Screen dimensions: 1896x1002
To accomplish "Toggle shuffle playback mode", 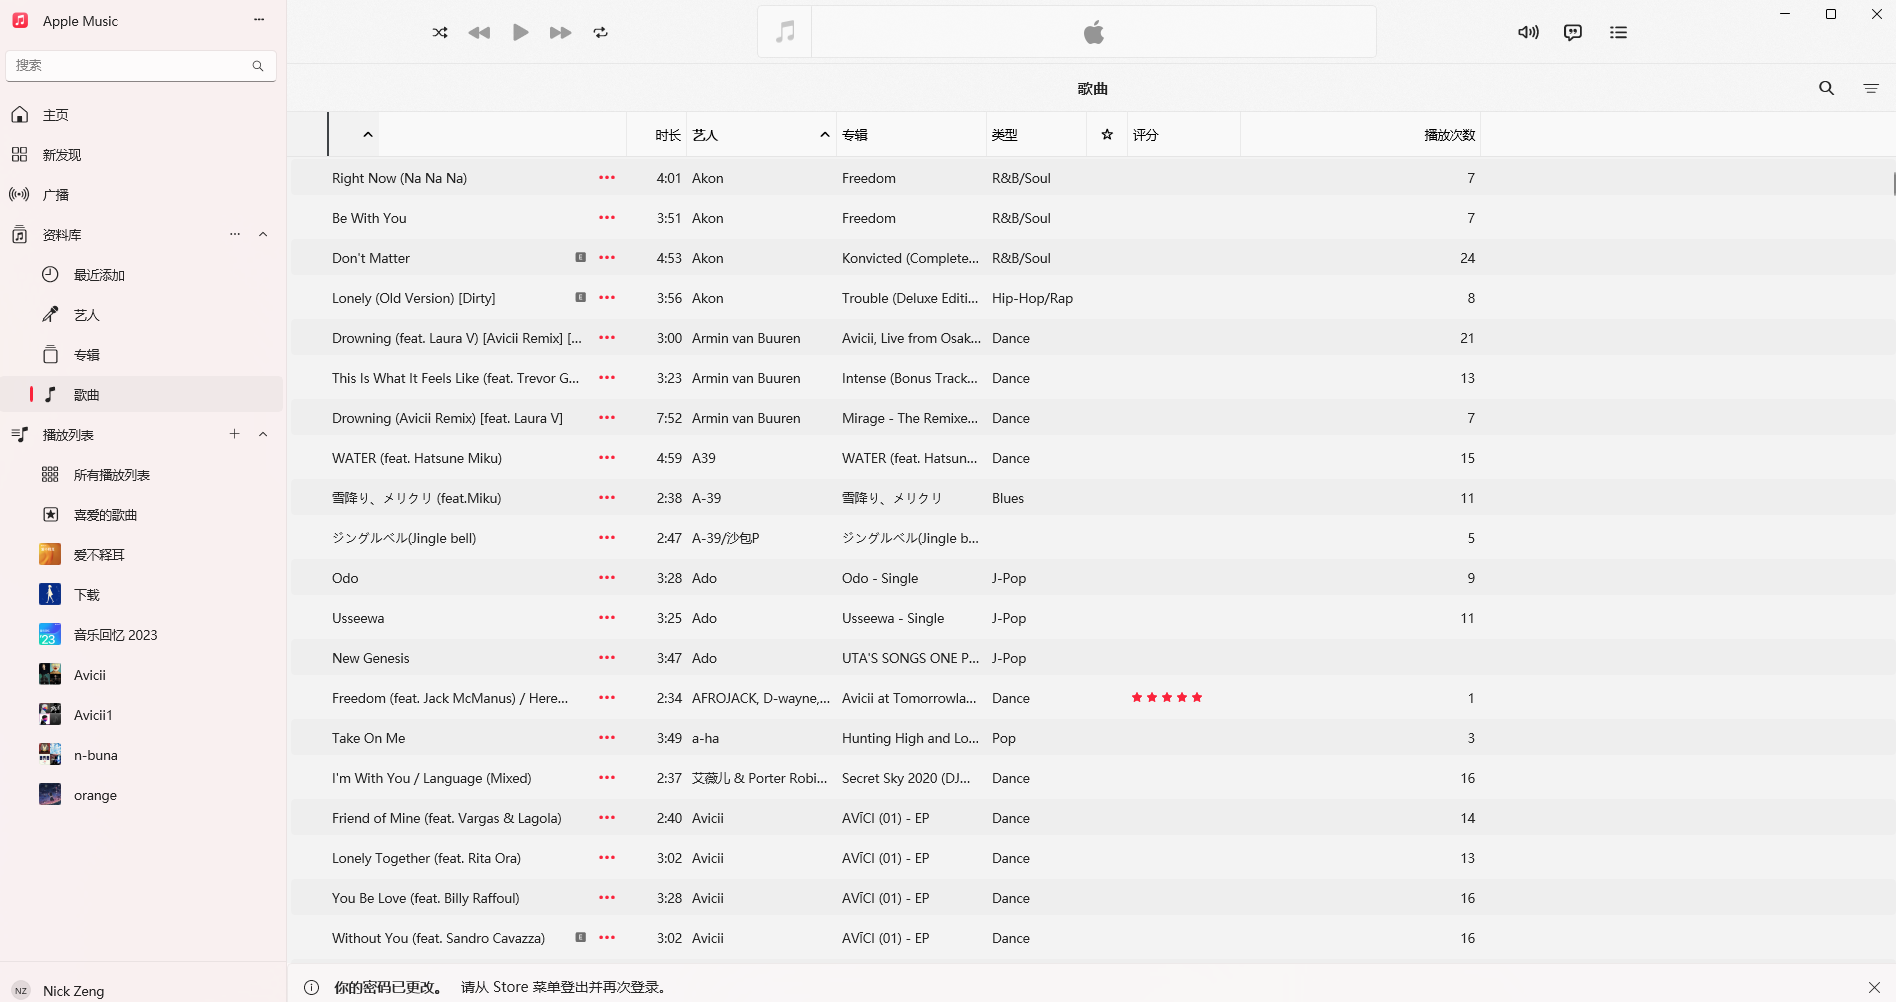I will point(440,33).
